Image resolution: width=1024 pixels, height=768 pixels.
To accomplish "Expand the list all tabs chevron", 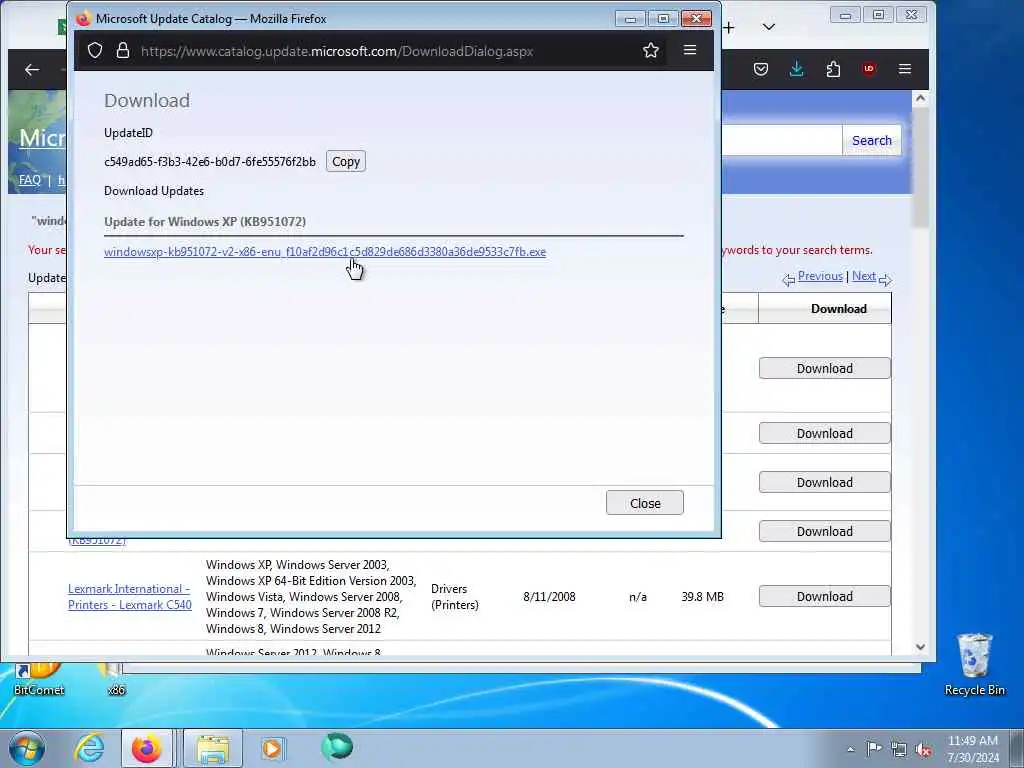I will [x=769, y=27].
